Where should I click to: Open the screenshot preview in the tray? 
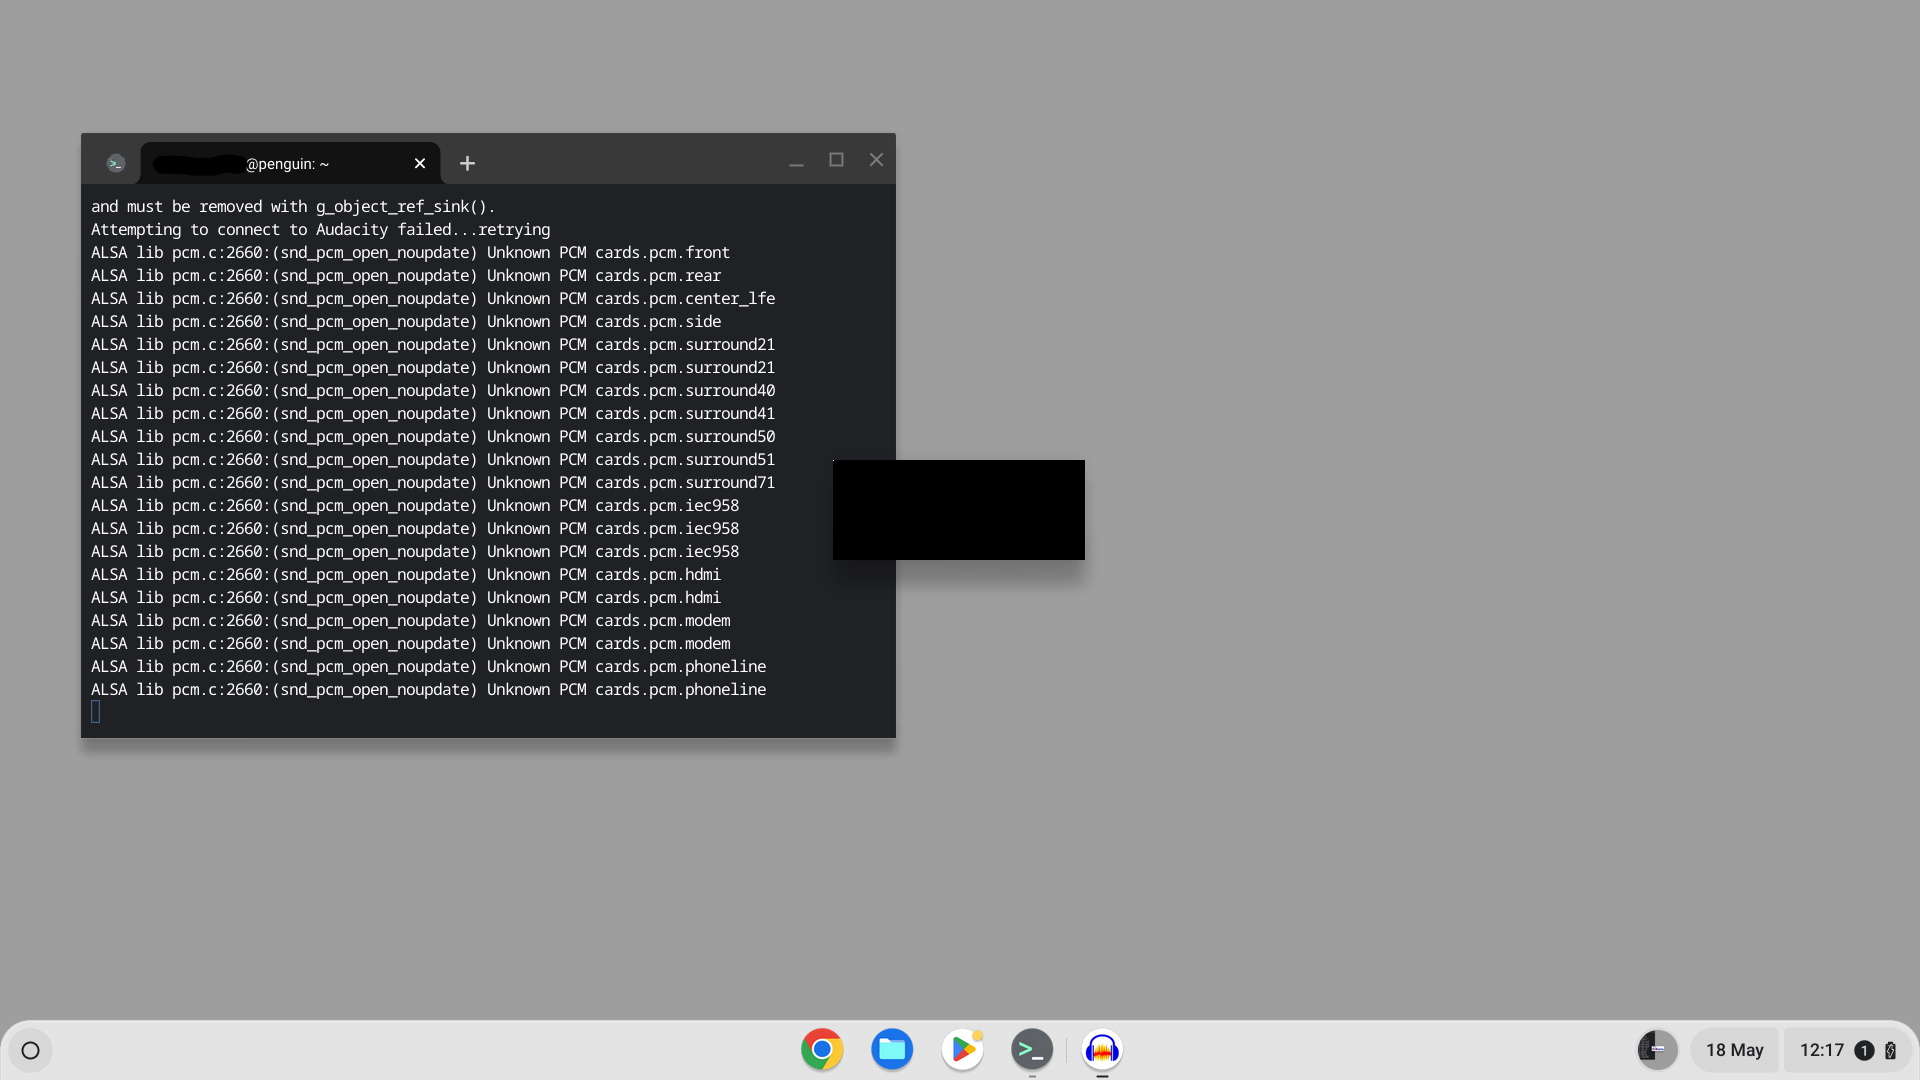[x=1655, y=1050]
